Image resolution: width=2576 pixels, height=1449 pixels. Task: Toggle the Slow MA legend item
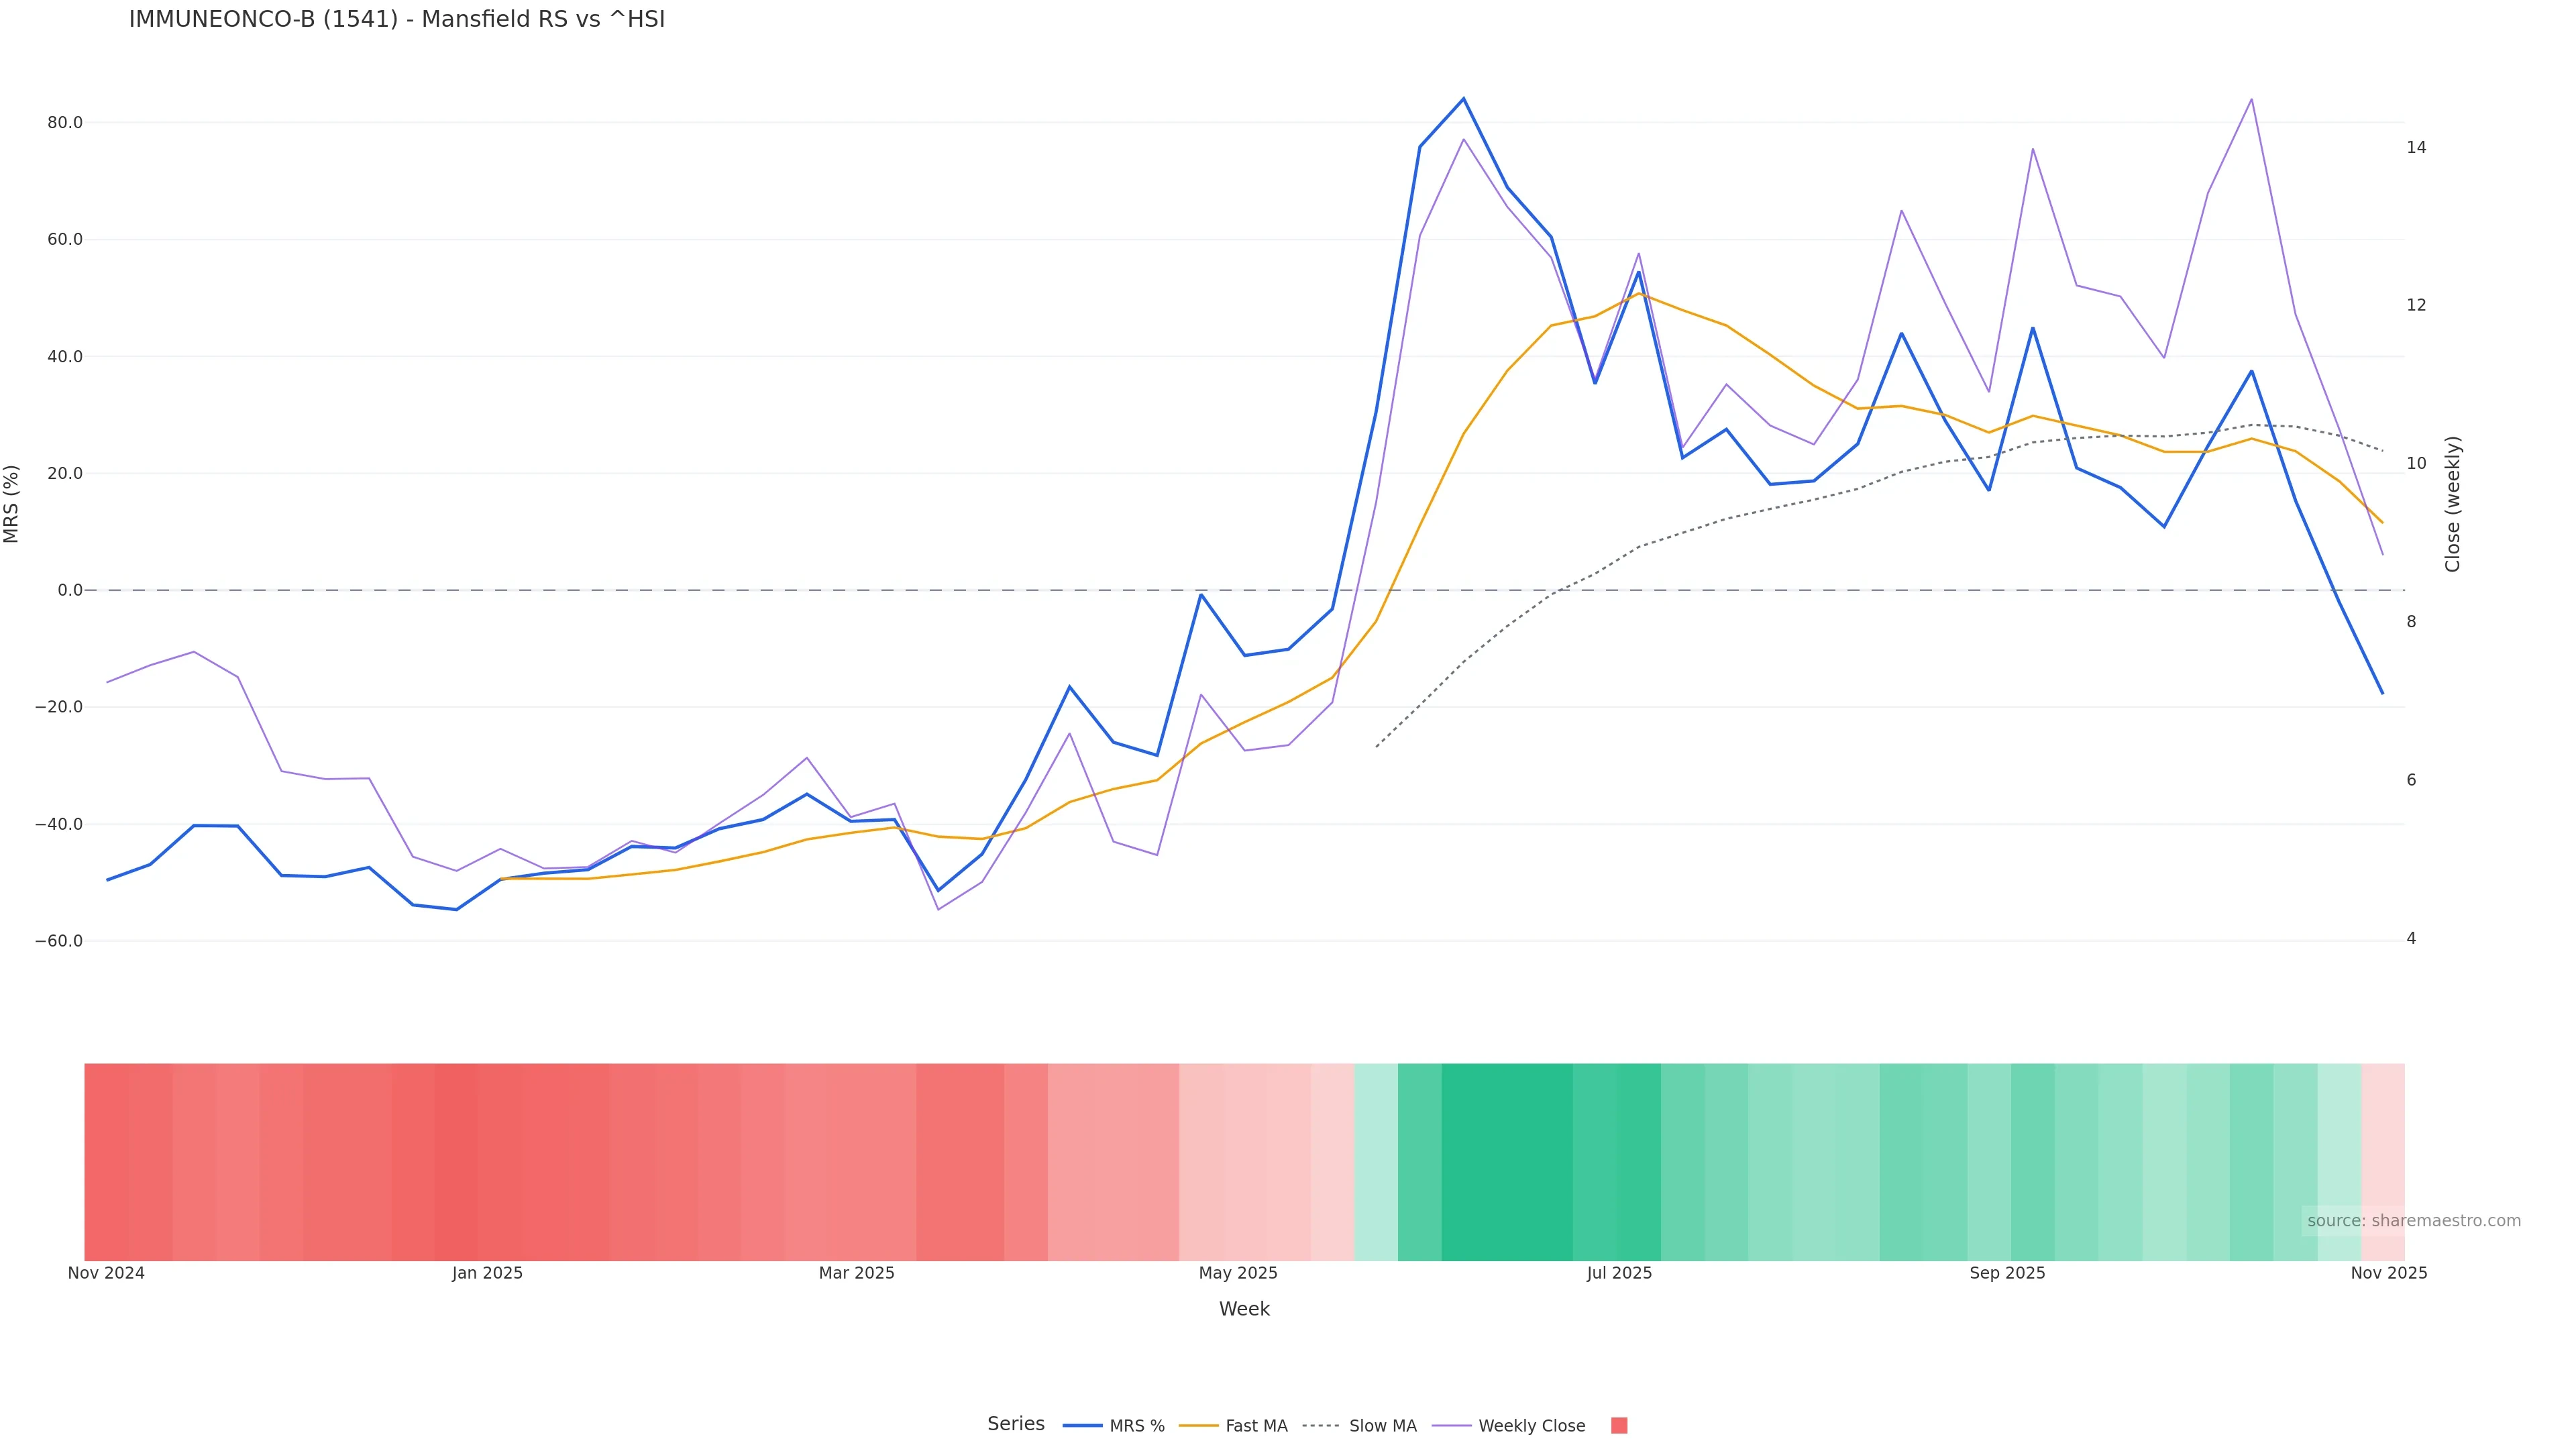1382,1426
